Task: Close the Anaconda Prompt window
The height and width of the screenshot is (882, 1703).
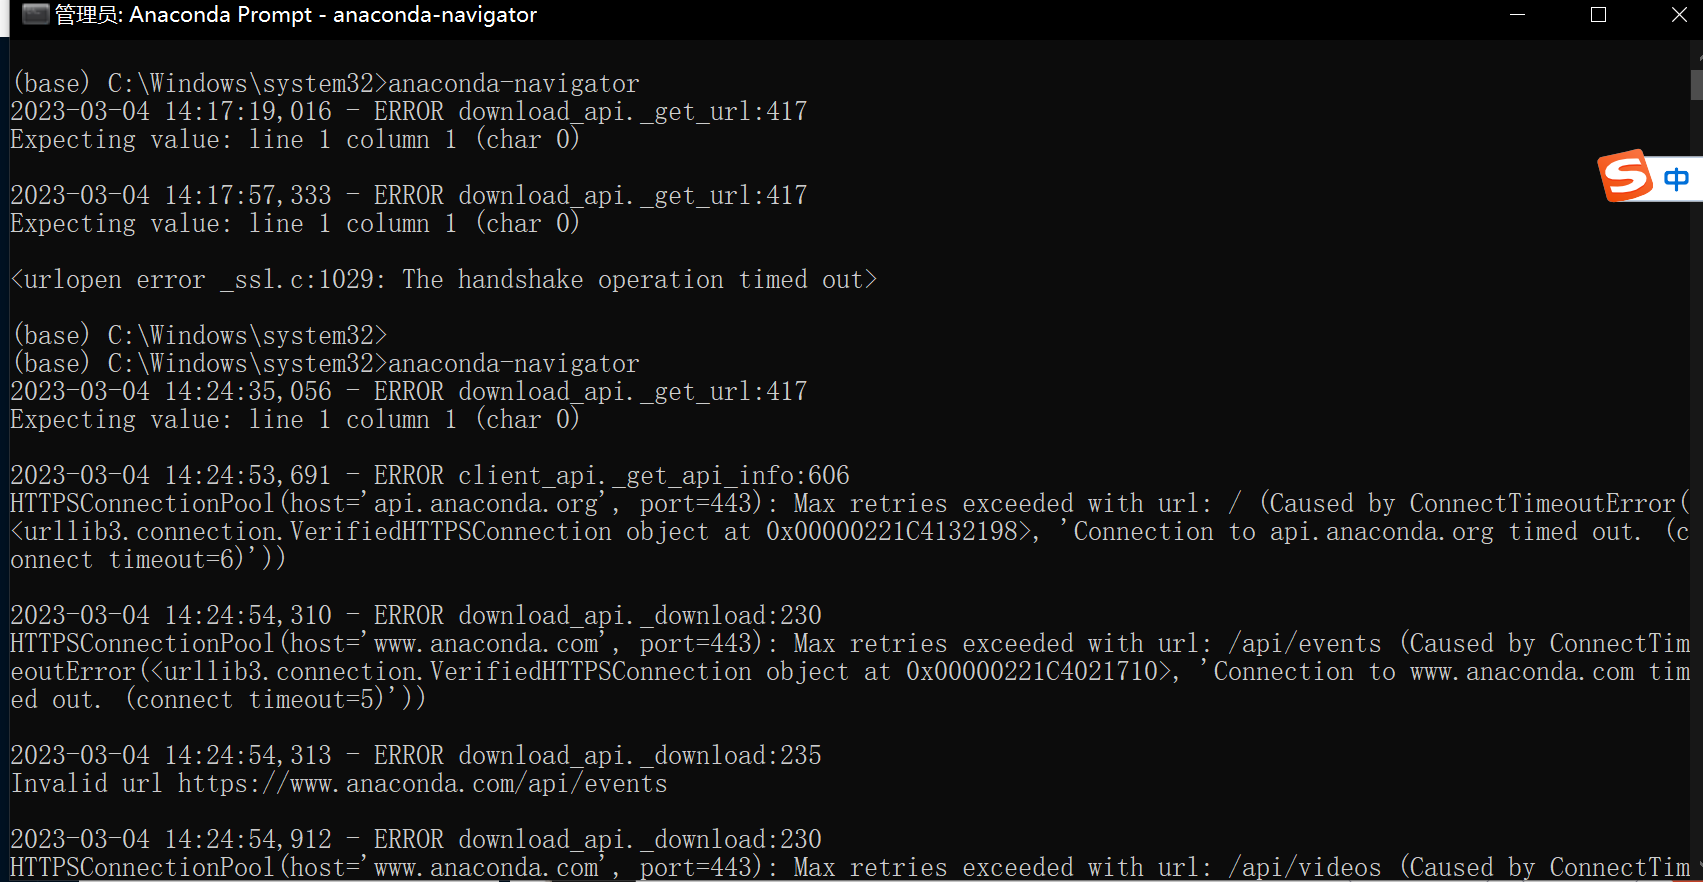Action: (x=1677, y=15)
